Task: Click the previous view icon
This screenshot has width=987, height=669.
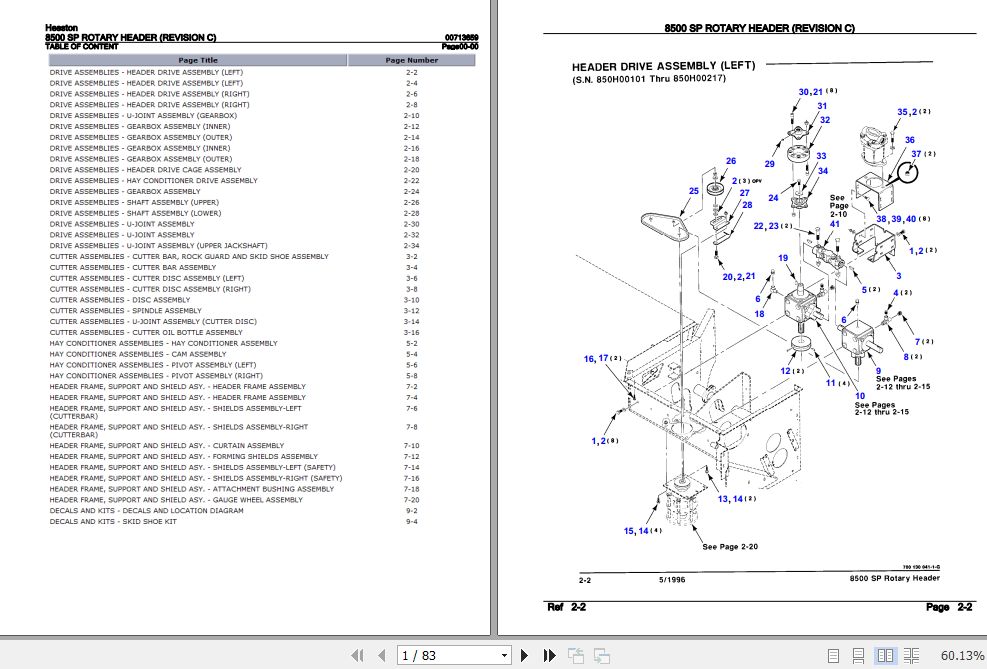Action: click(575, 655)
